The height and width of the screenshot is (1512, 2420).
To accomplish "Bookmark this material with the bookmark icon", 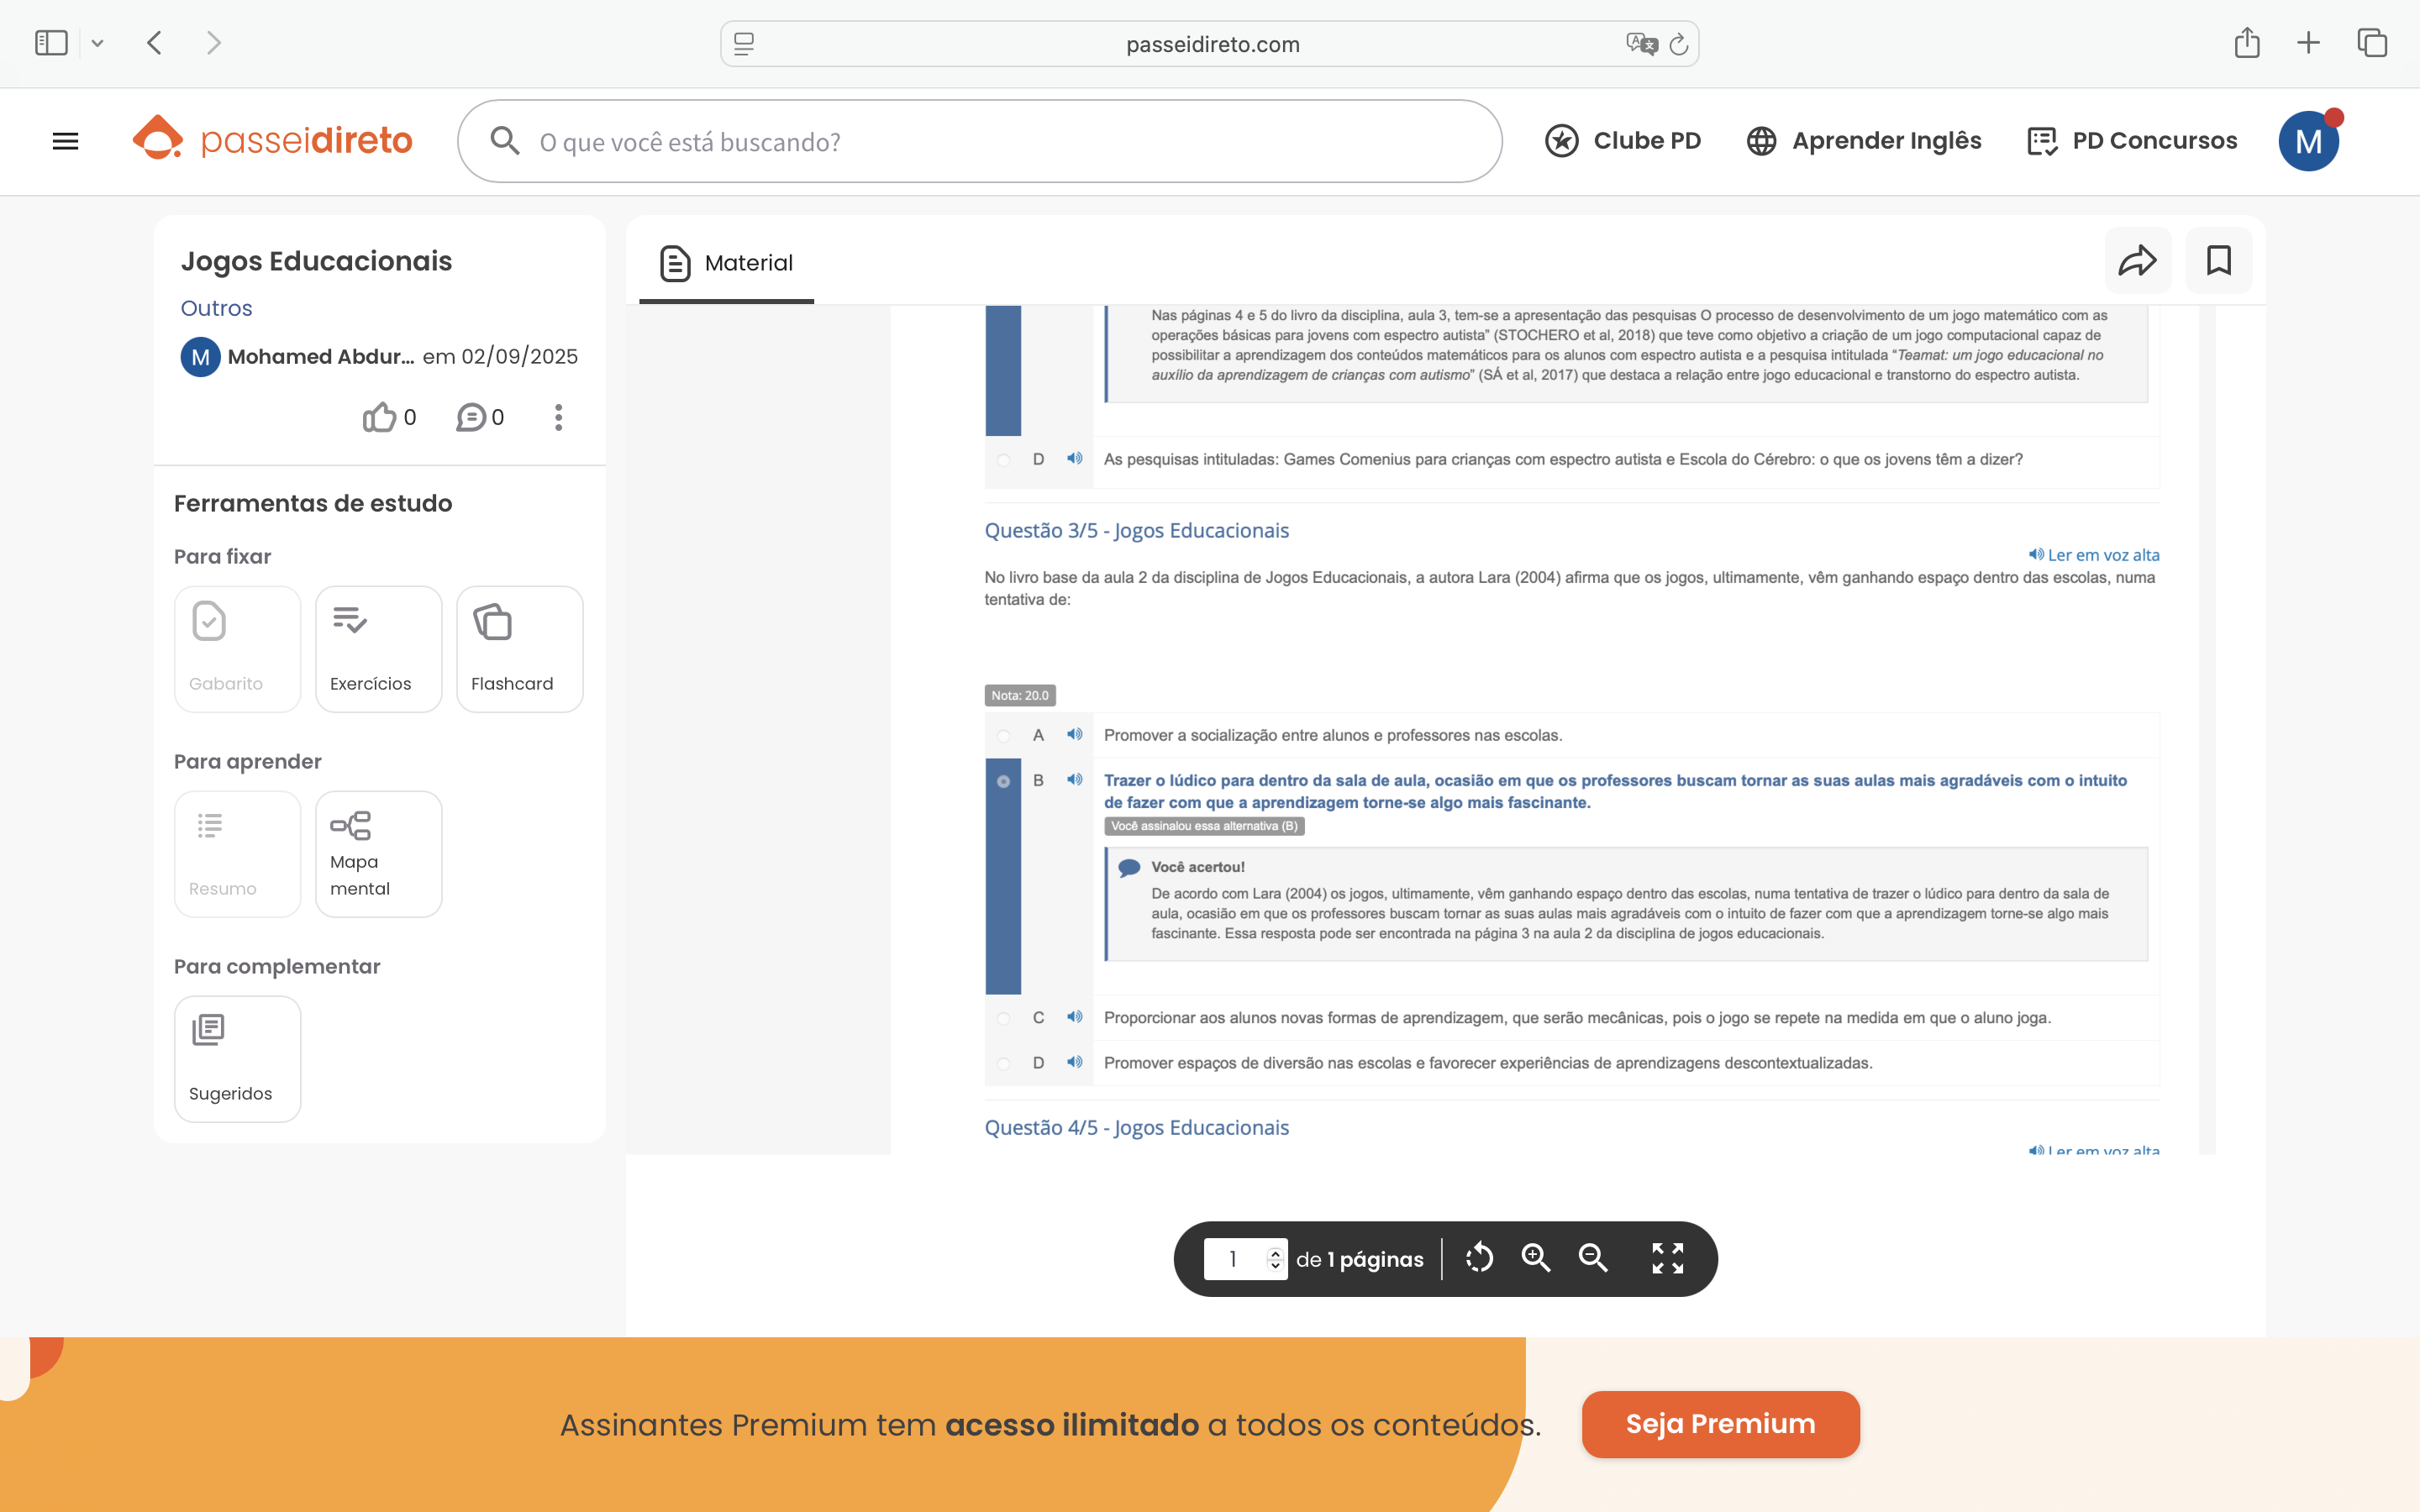I will (x=2218, y=261).
